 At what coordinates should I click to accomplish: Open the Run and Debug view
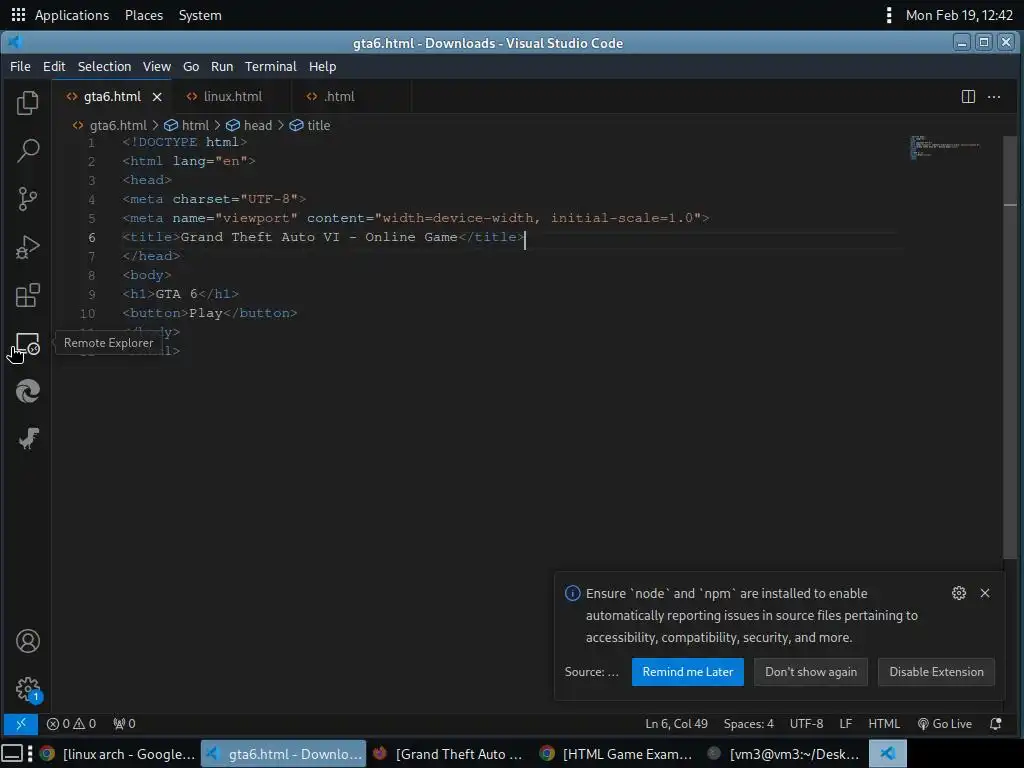click(27, 247)
